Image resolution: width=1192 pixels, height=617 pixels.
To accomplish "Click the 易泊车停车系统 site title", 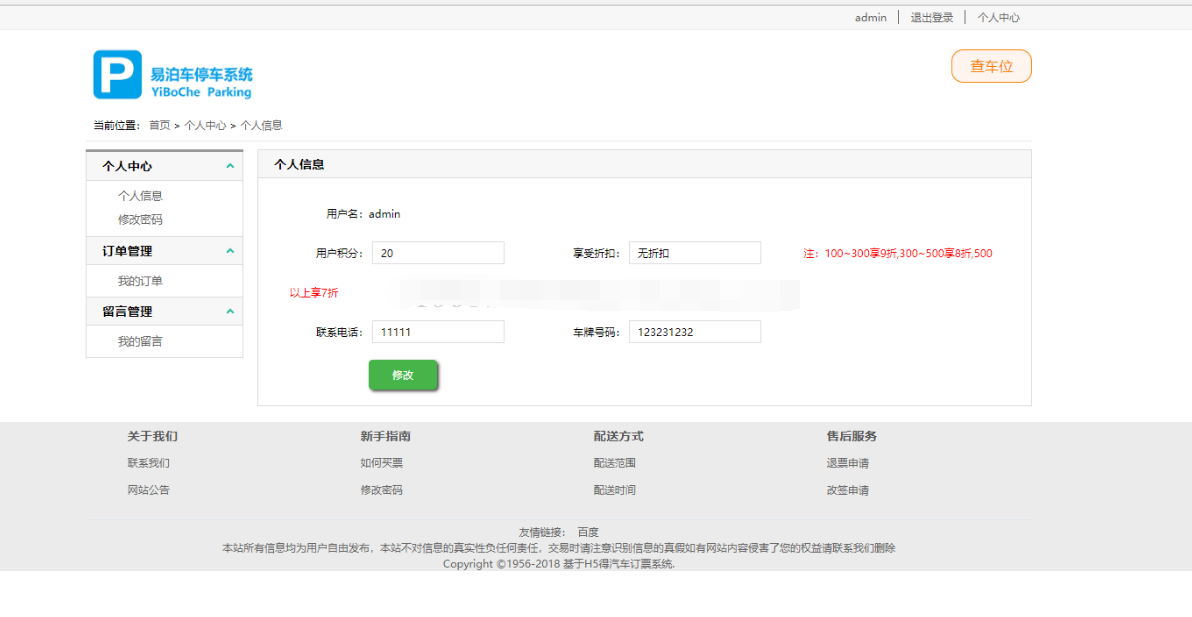I will (x=201, y=74).
